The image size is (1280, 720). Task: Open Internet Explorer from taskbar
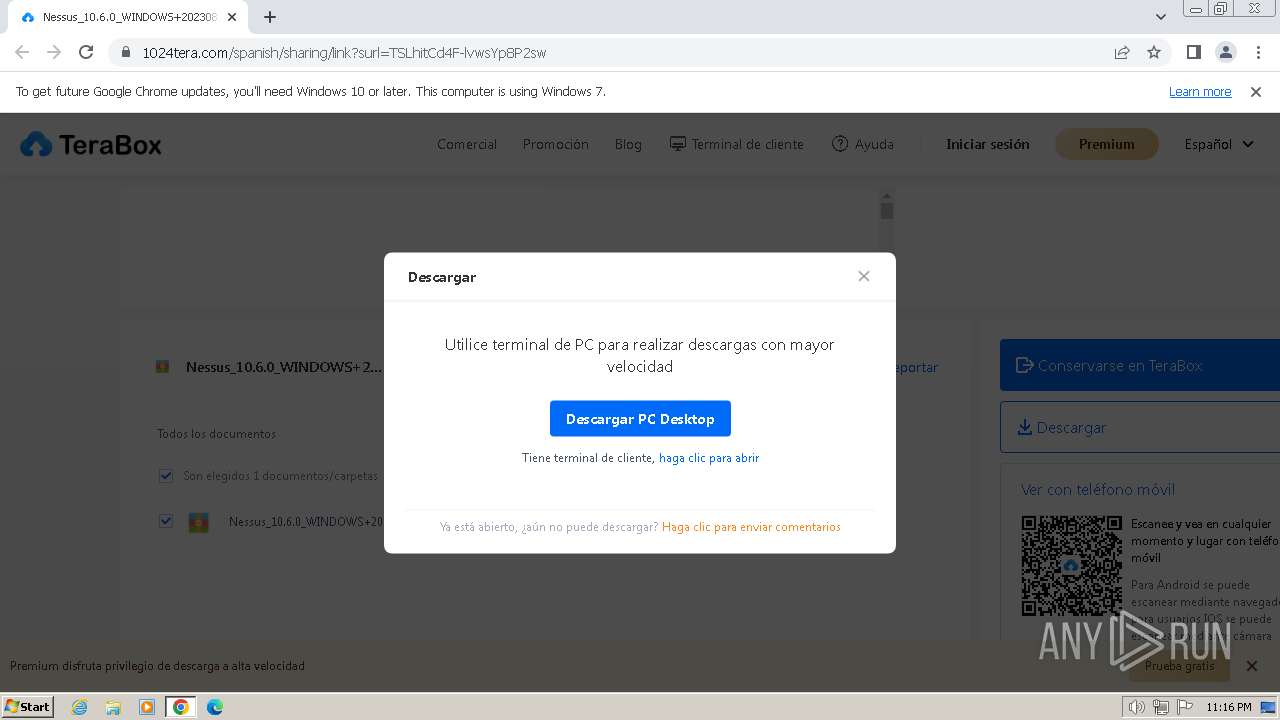(x=80, y=707)
